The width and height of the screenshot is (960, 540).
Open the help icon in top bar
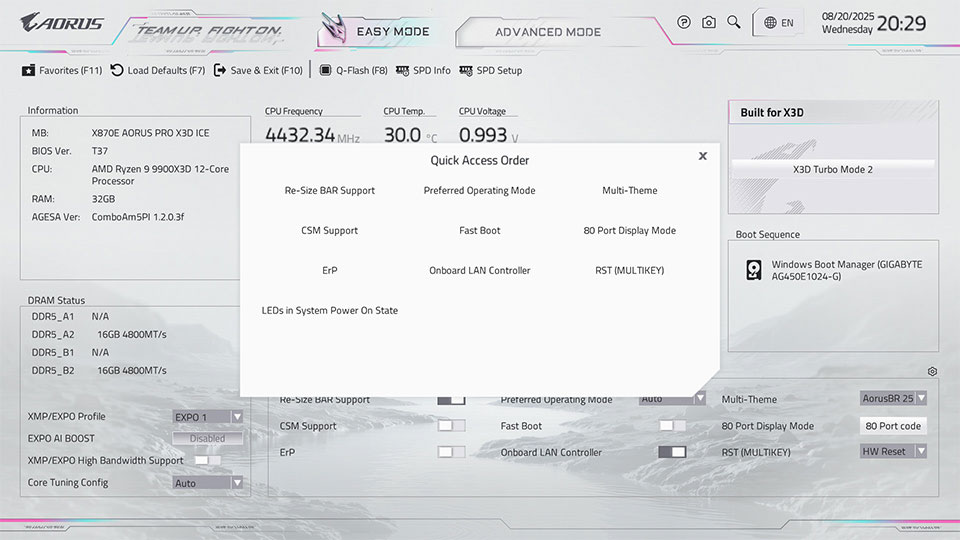tap(684, 23)
